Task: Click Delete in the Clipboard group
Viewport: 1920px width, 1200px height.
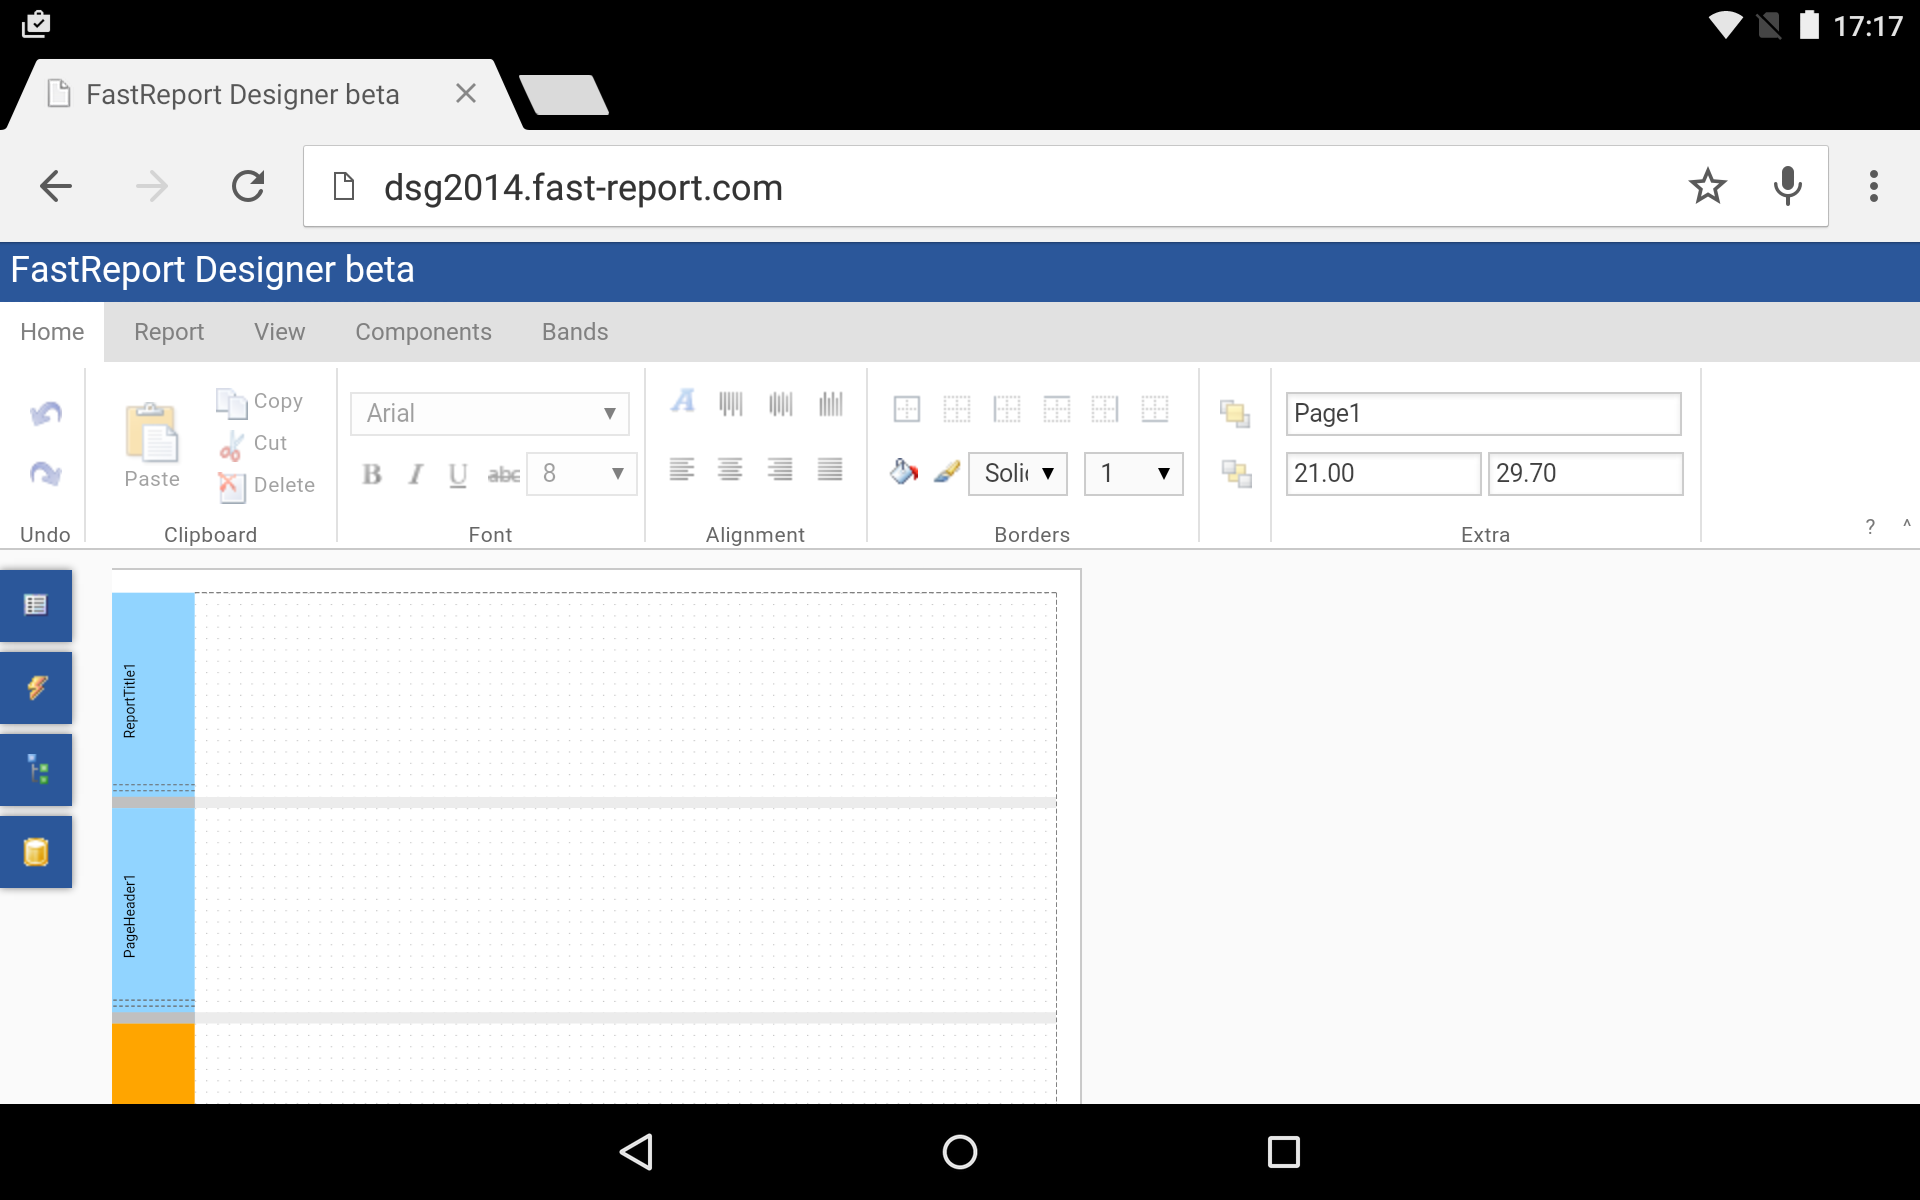Action: (266, 485)
